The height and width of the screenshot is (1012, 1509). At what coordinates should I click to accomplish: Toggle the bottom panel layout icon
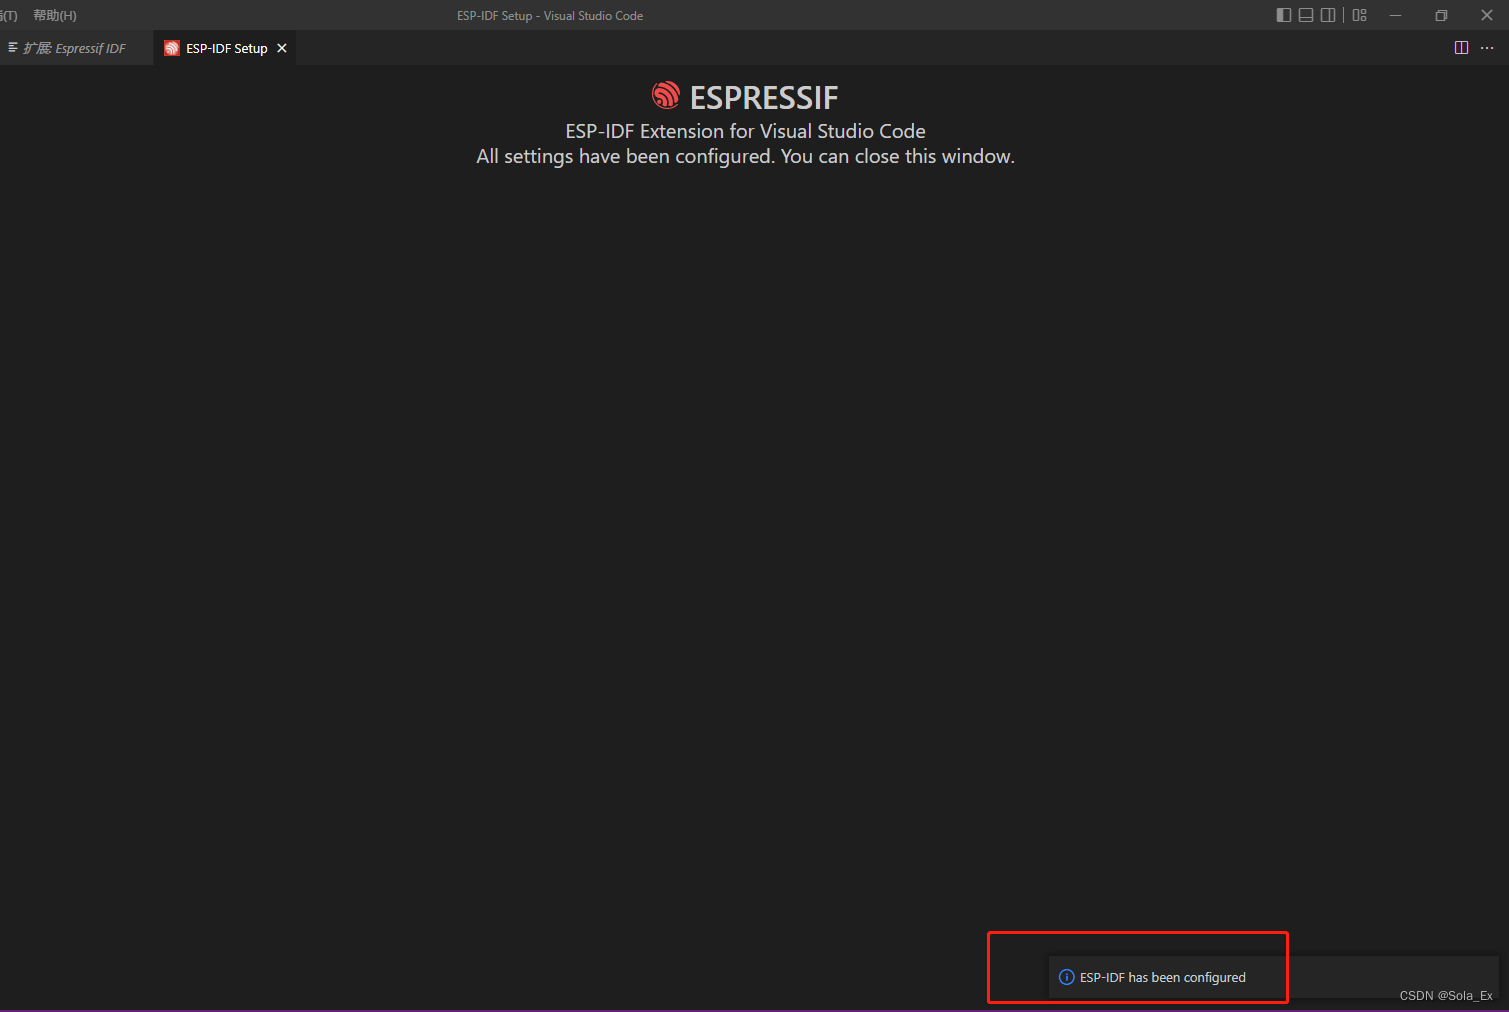point(1306,15)
